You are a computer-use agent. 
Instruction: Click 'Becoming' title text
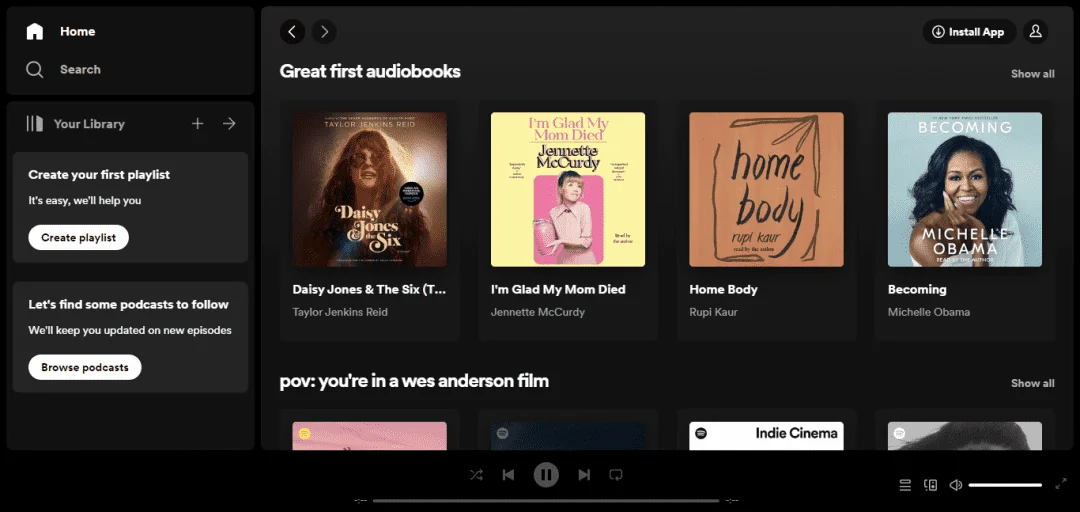pyautogui.click(x=917, y=289)
